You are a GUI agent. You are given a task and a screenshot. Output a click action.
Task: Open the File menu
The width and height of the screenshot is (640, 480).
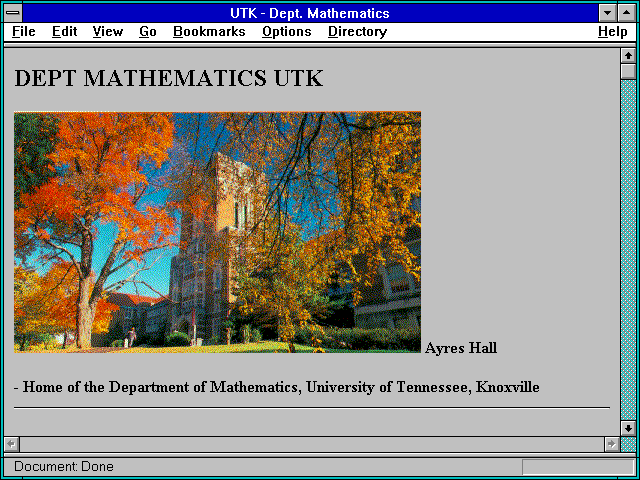(24, 32)
